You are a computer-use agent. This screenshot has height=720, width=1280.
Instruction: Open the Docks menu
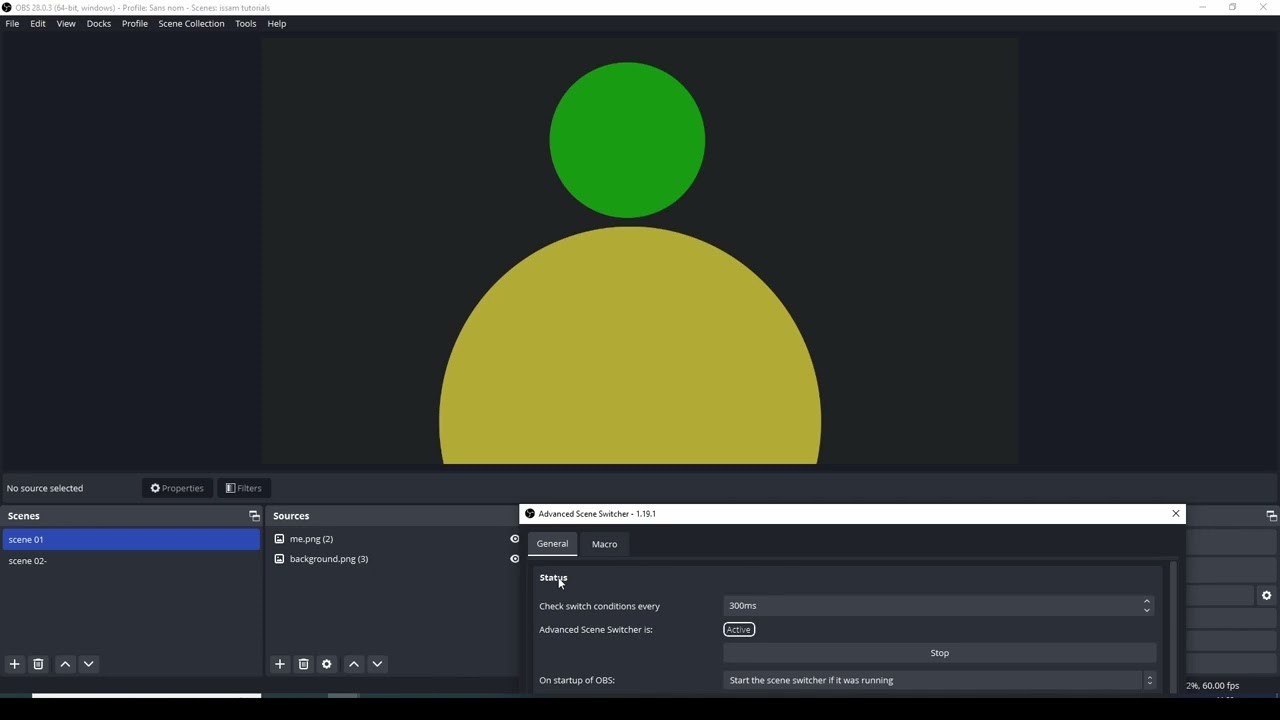pyautogui.click(x=99, y=23)
